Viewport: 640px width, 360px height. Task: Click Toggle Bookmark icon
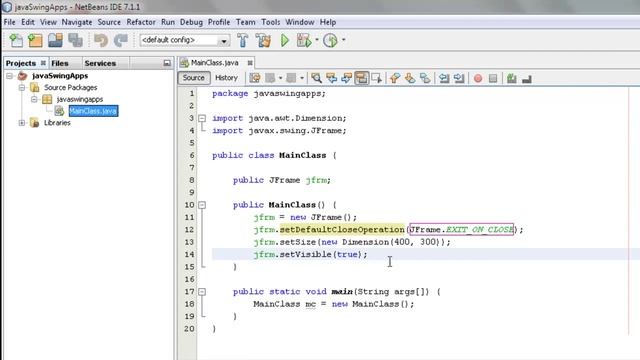[x=425, y=78]
